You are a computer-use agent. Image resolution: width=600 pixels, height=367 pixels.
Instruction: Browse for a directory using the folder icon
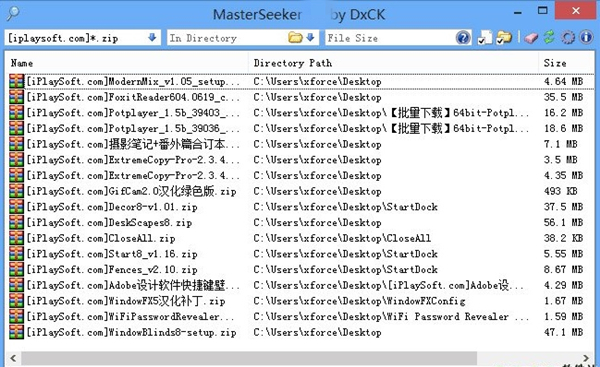click(295, 38)
